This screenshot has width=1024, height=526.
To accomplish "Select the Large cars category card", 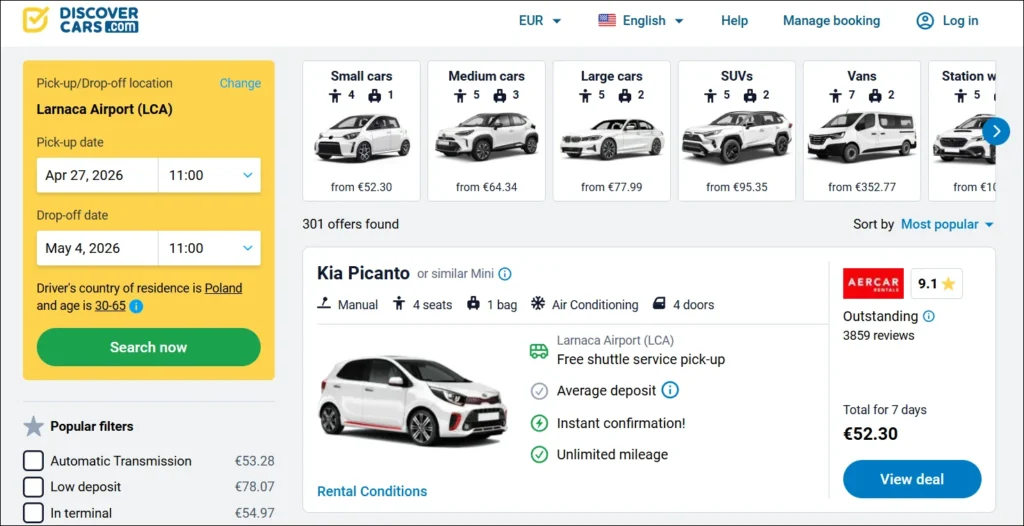I will (x=612, y=131).
